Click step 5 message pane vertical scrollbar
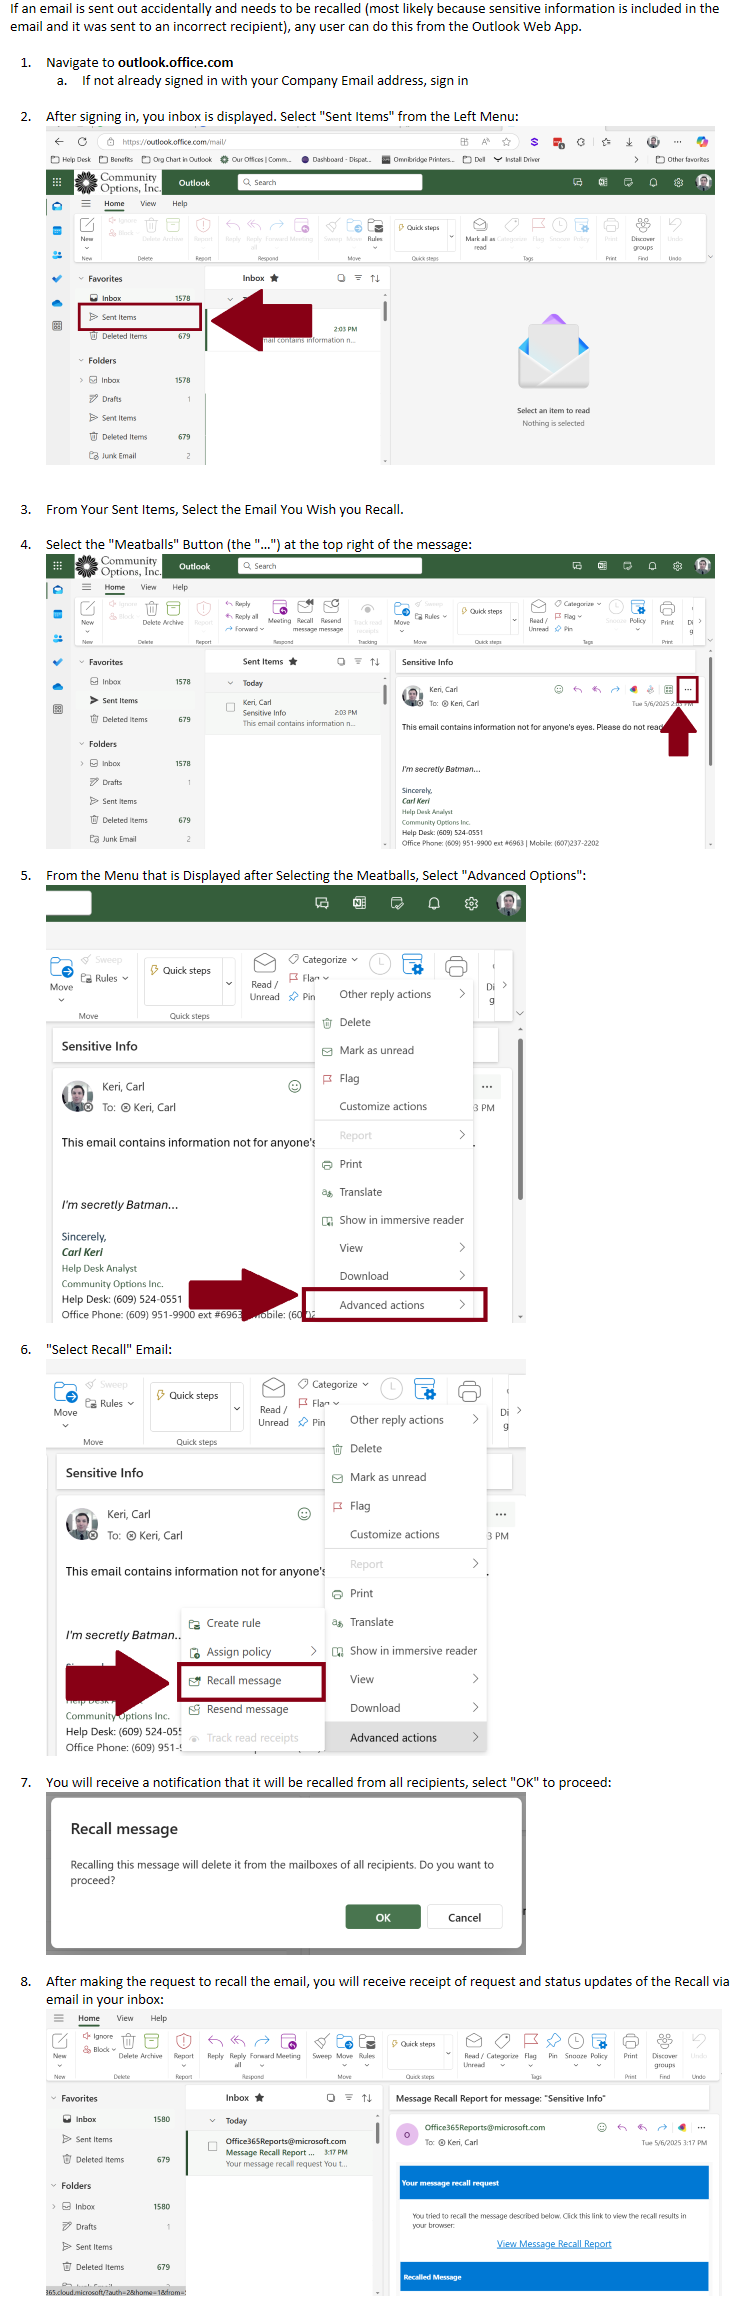 (x=520, y=1118)
